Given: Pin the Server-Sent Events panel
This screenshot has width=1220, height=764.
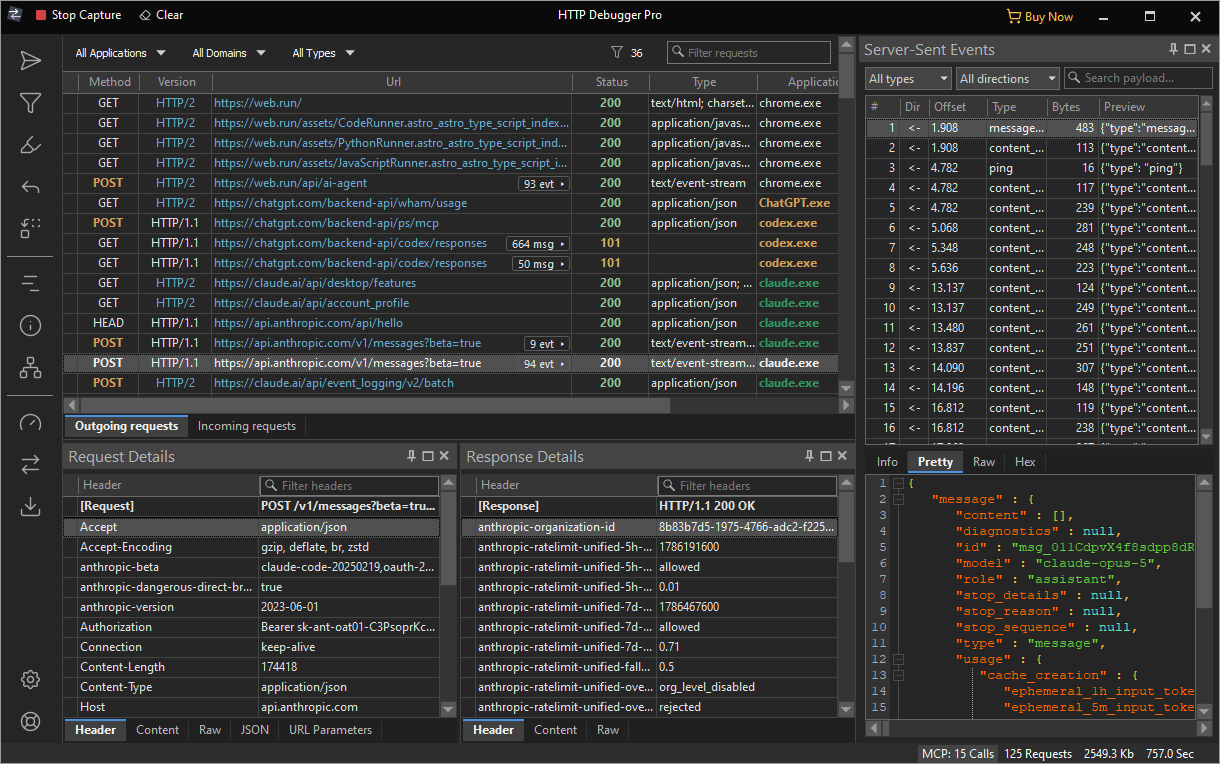Looking at the screenshot, I should point(1173,50).
